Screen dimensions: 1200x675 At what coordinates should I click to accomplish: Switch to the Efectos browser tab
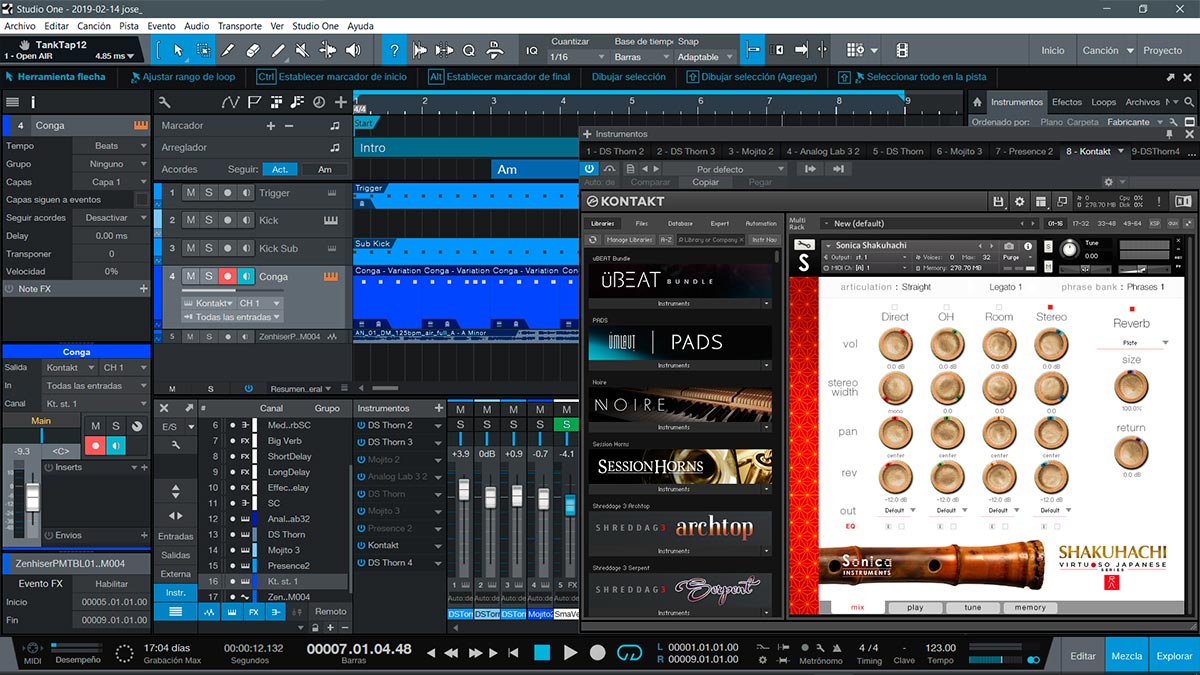[1066, 102]
